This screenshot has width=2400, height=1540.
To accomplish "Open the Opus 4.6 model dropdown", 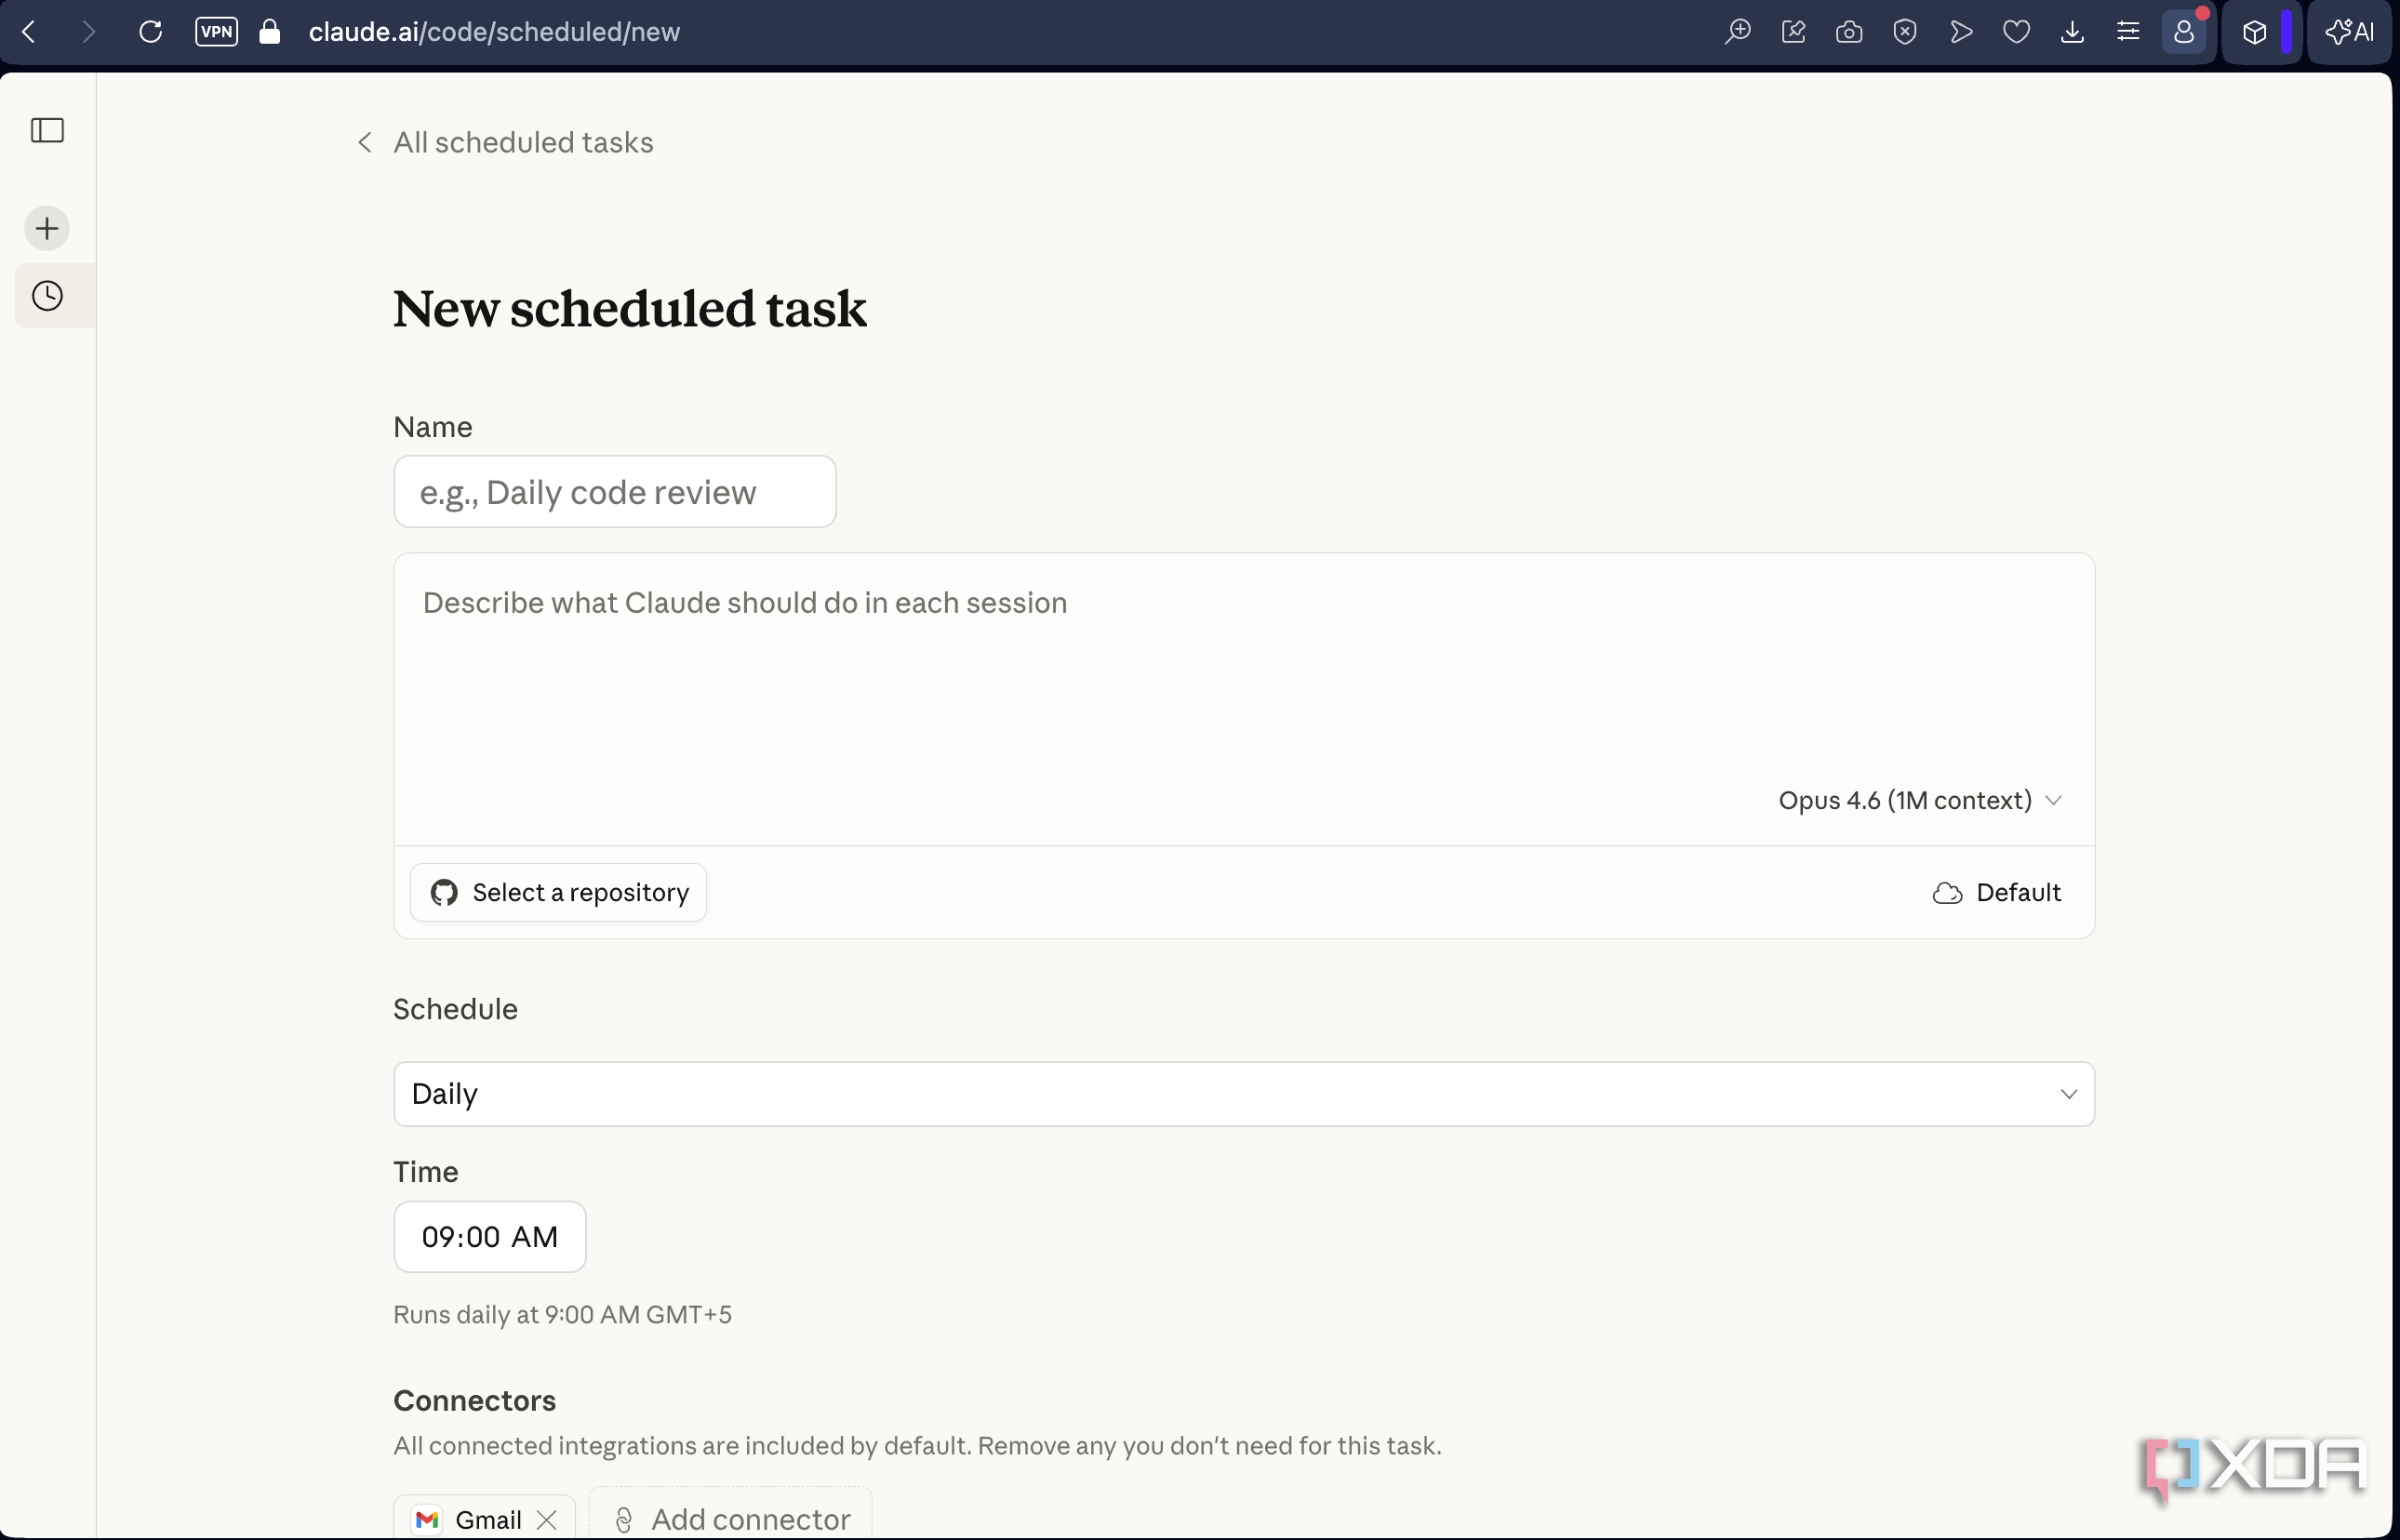I will 1920,800.
